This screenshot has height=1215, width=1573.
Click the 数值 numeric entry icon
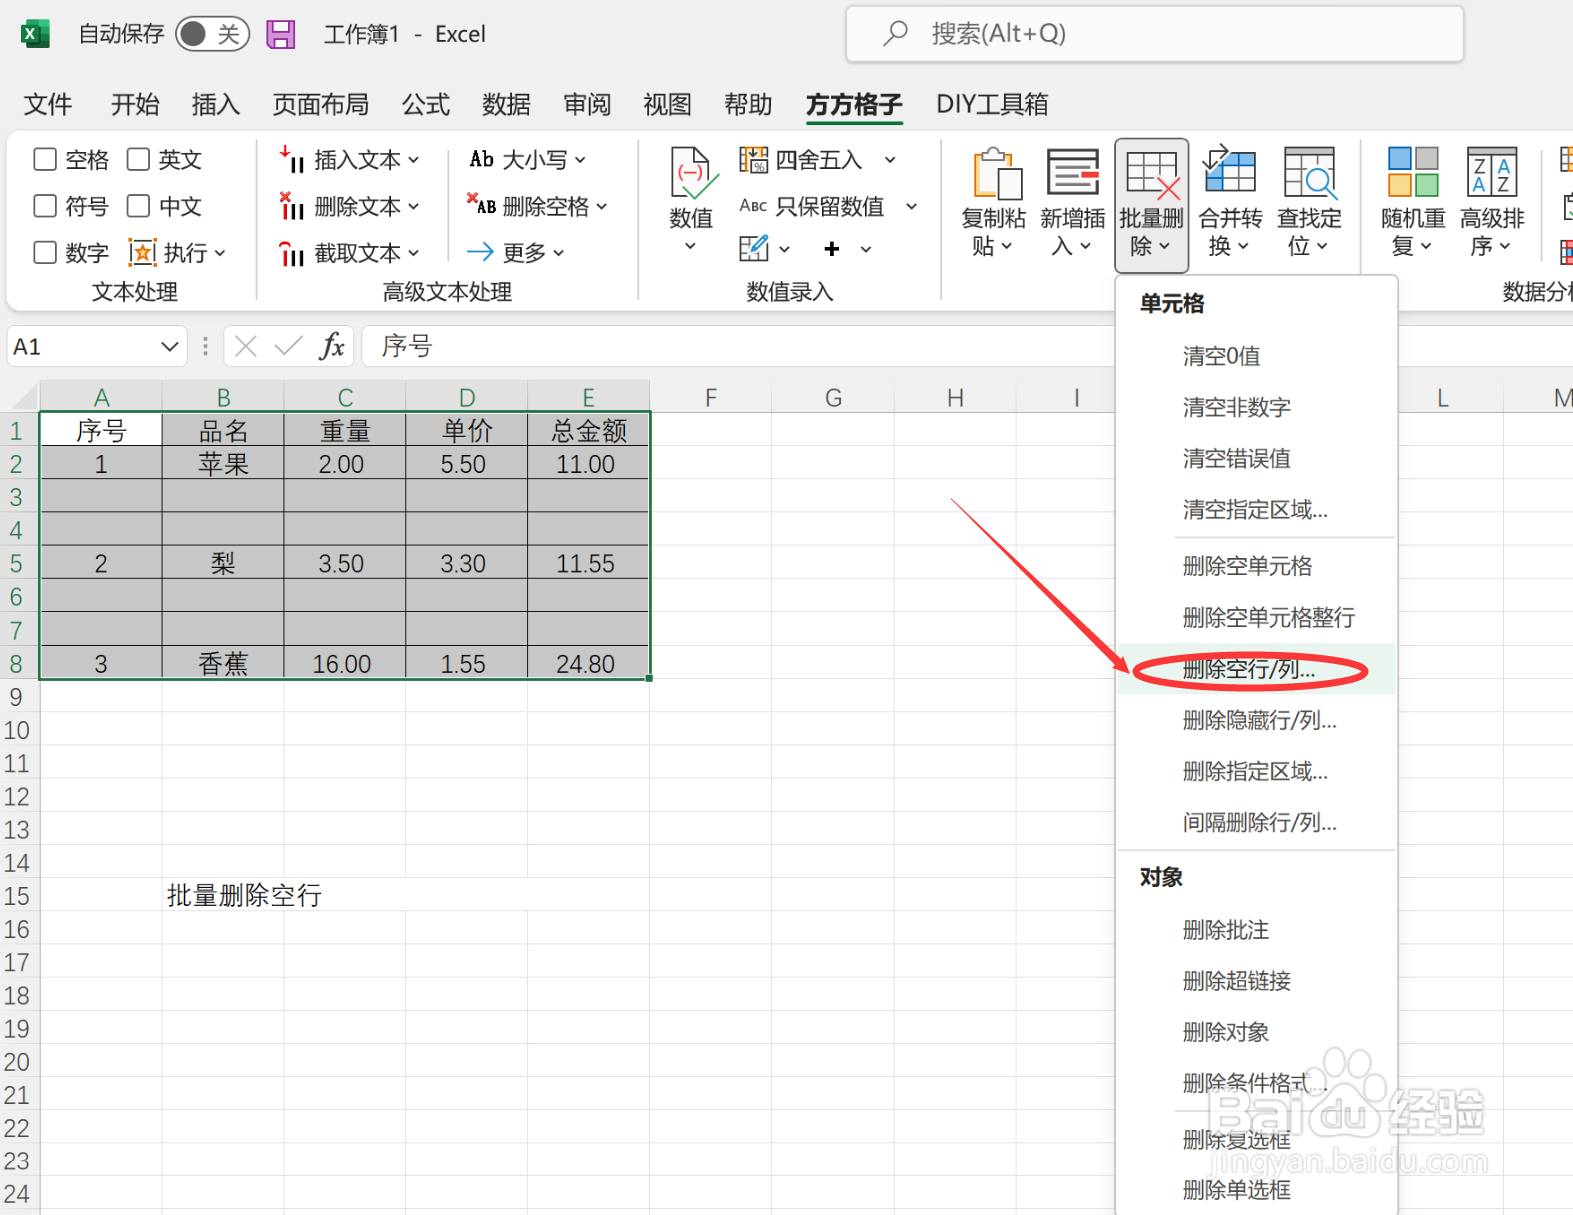pos(692,173)
